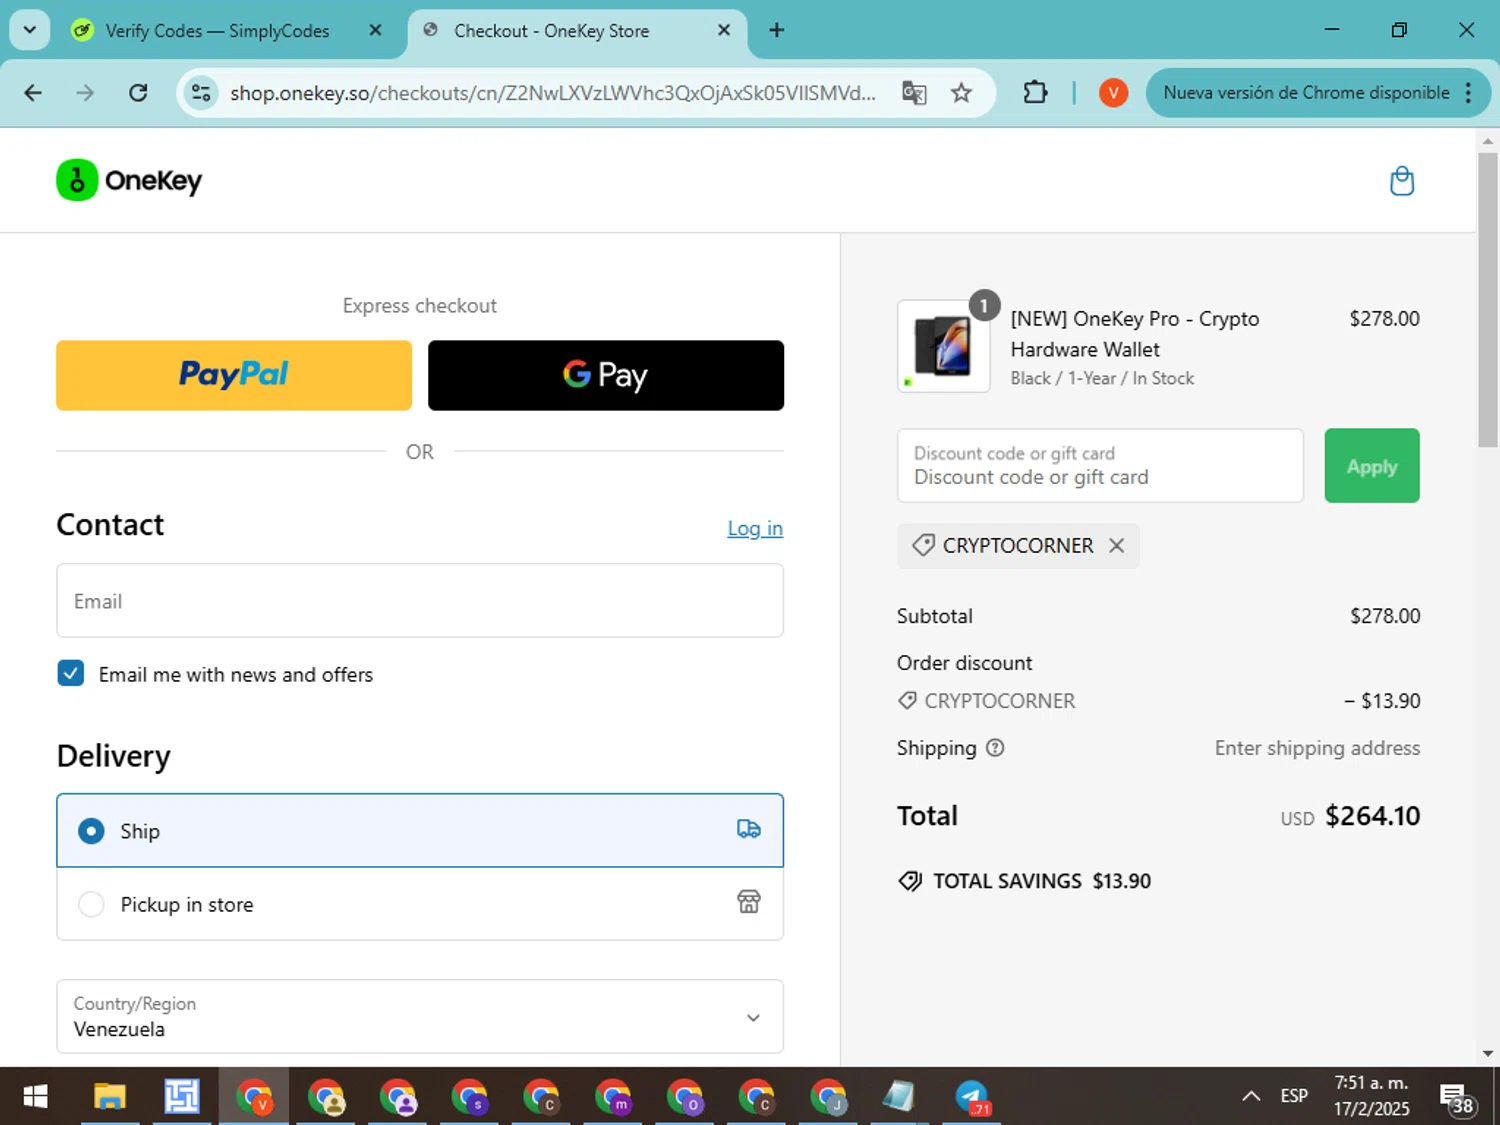
Task: Open the shopping bag cart icon
Action: [1402, 181]
